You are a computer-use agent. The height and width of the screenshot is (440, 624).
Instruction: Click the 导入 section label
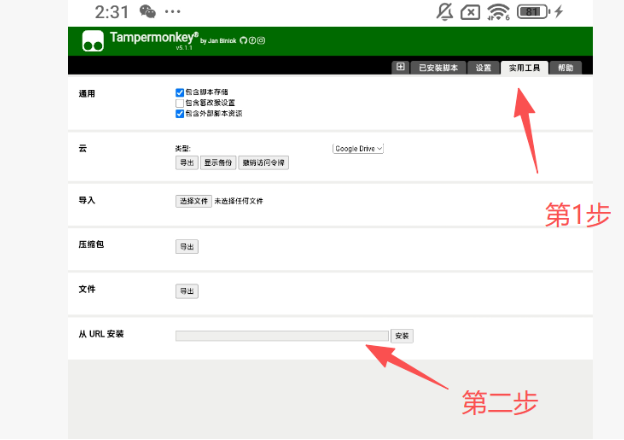click(87, 200)
